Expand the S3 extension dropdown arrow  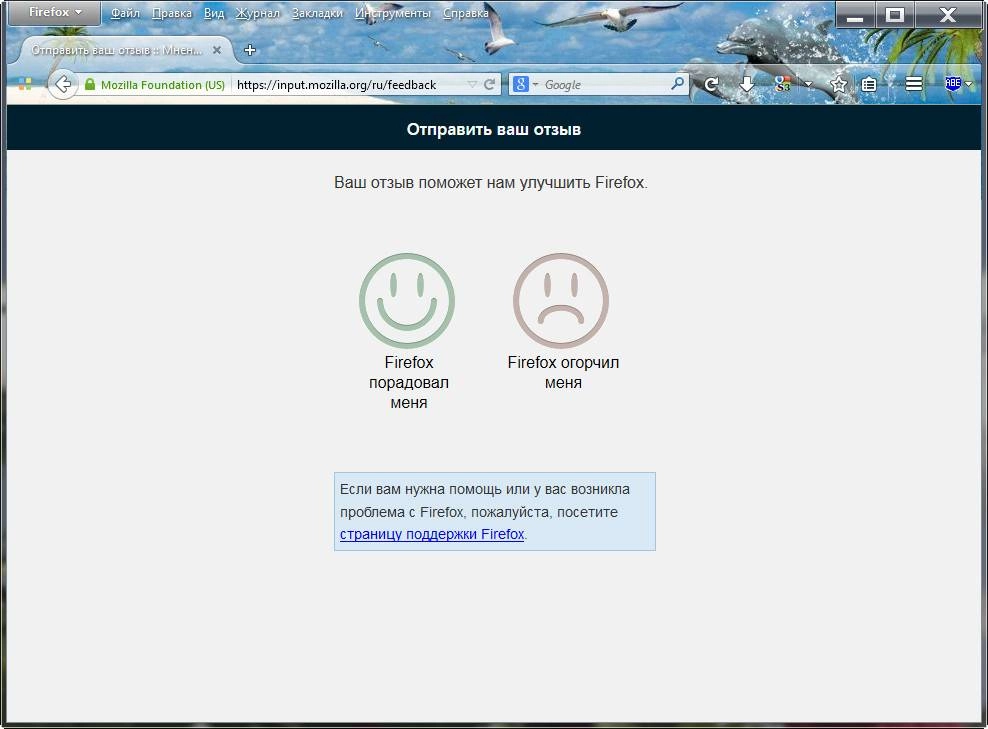[x=808, y=84]
